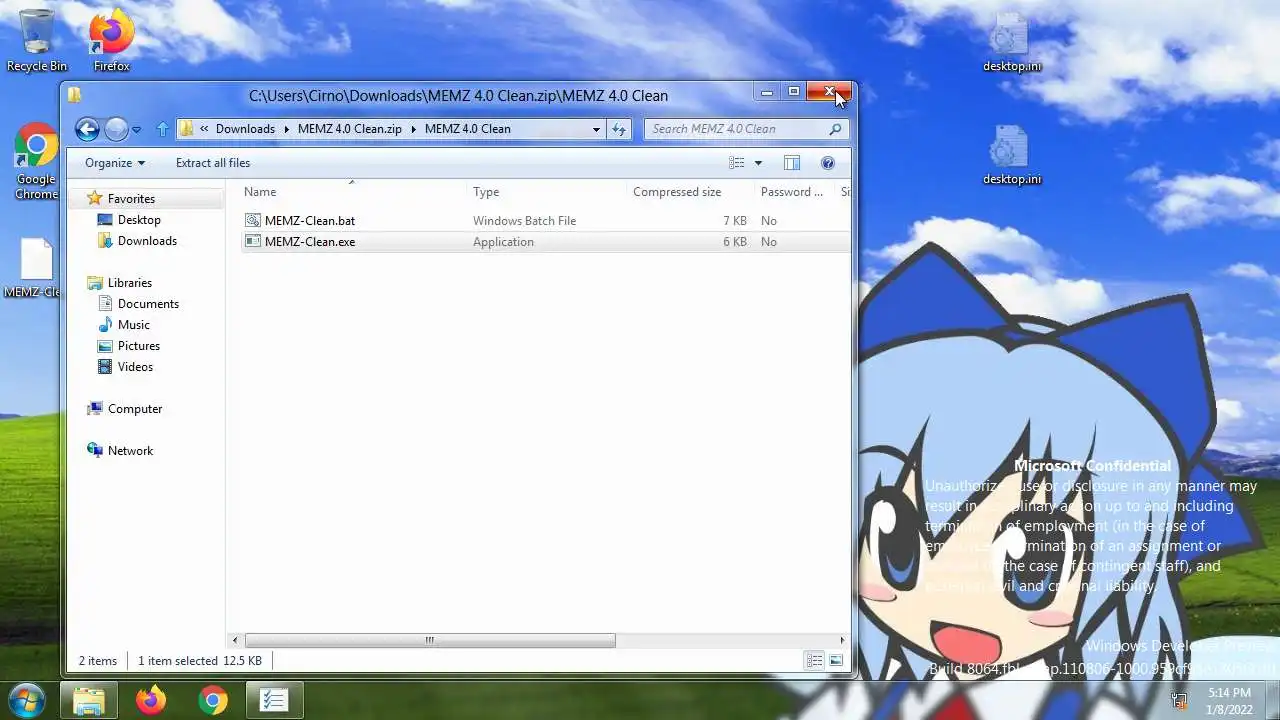
Task: Go back with the Back arrow button
Action: pyautogui.click(x=87, y=129)
